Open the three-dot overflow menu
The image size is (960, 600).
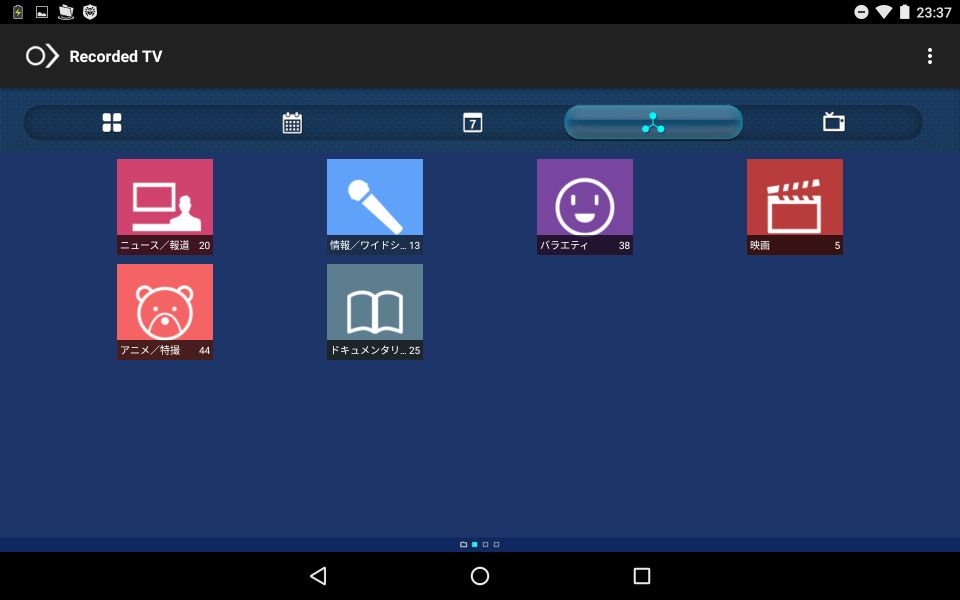(929, 56)
